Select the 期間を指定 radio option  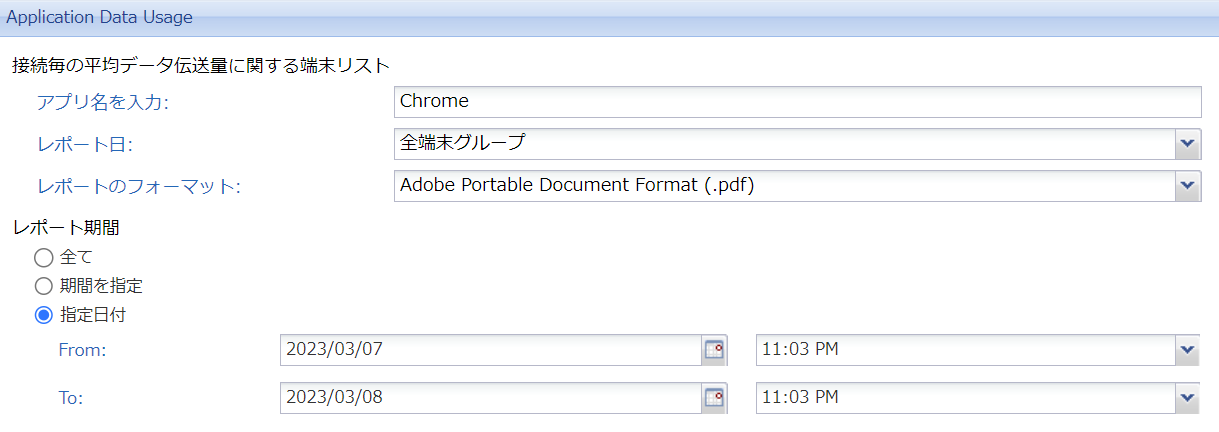(x=44, y=286)
